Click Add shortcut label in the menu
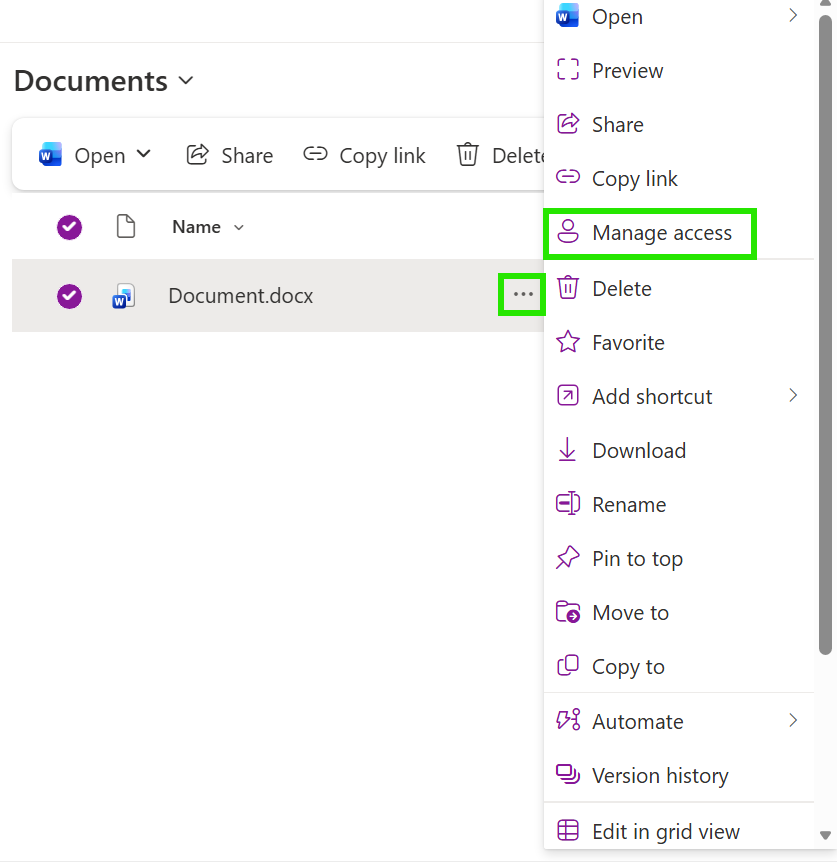 652,396
